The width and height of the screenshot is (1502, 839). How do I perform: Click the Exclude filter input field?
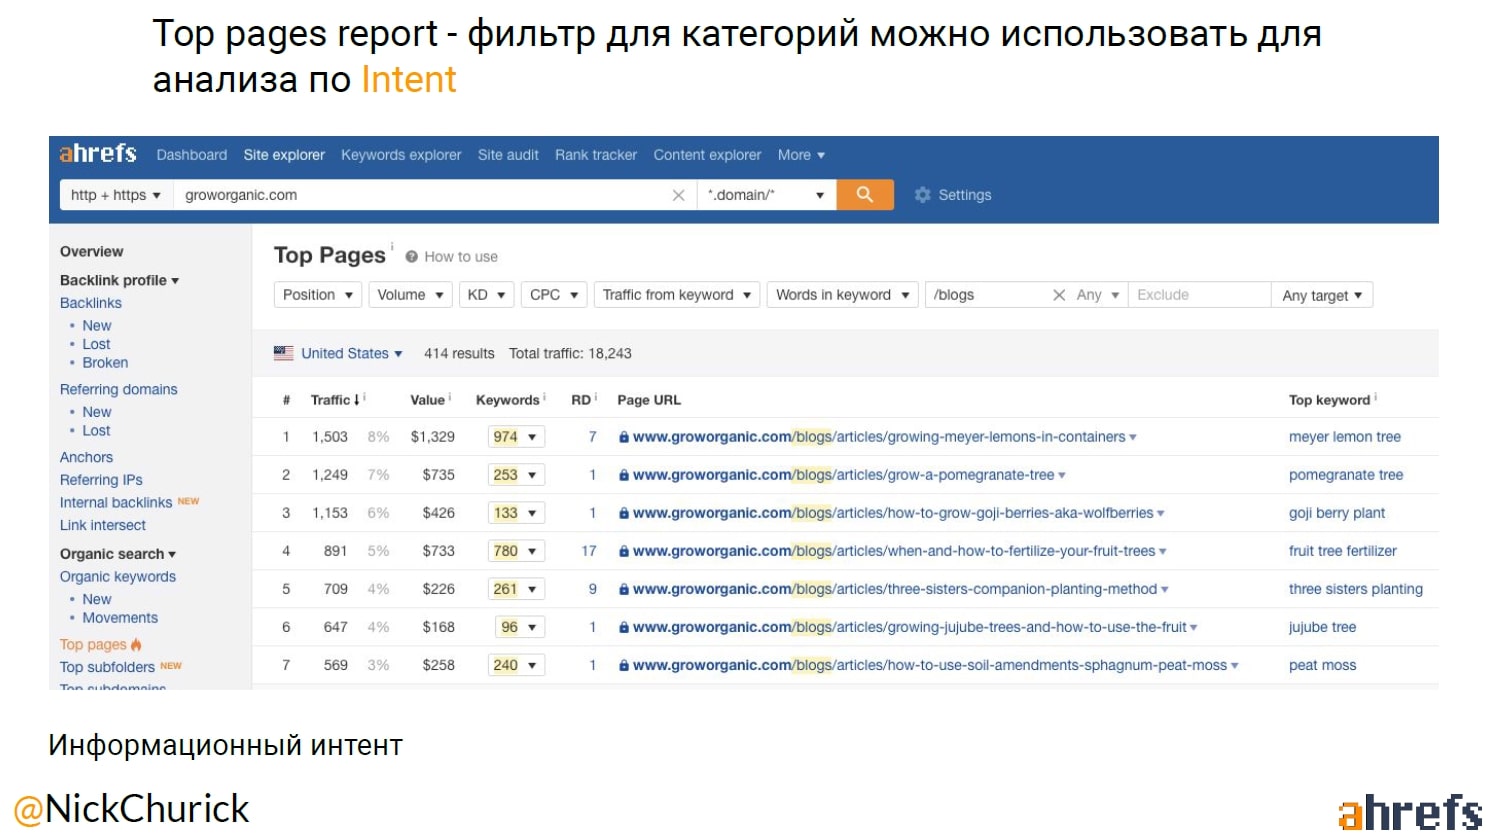point(1198,295)
